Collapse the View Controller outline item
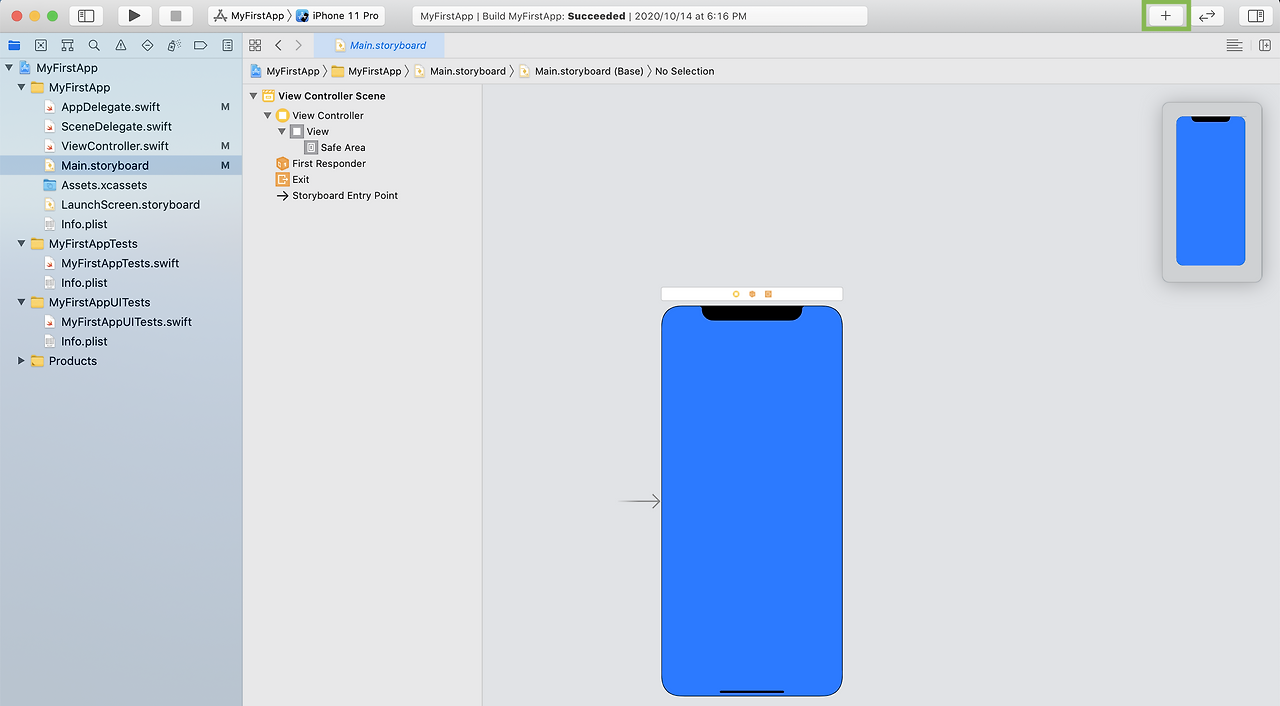Screen dimensions: 1280x706 tap(268, 116)
